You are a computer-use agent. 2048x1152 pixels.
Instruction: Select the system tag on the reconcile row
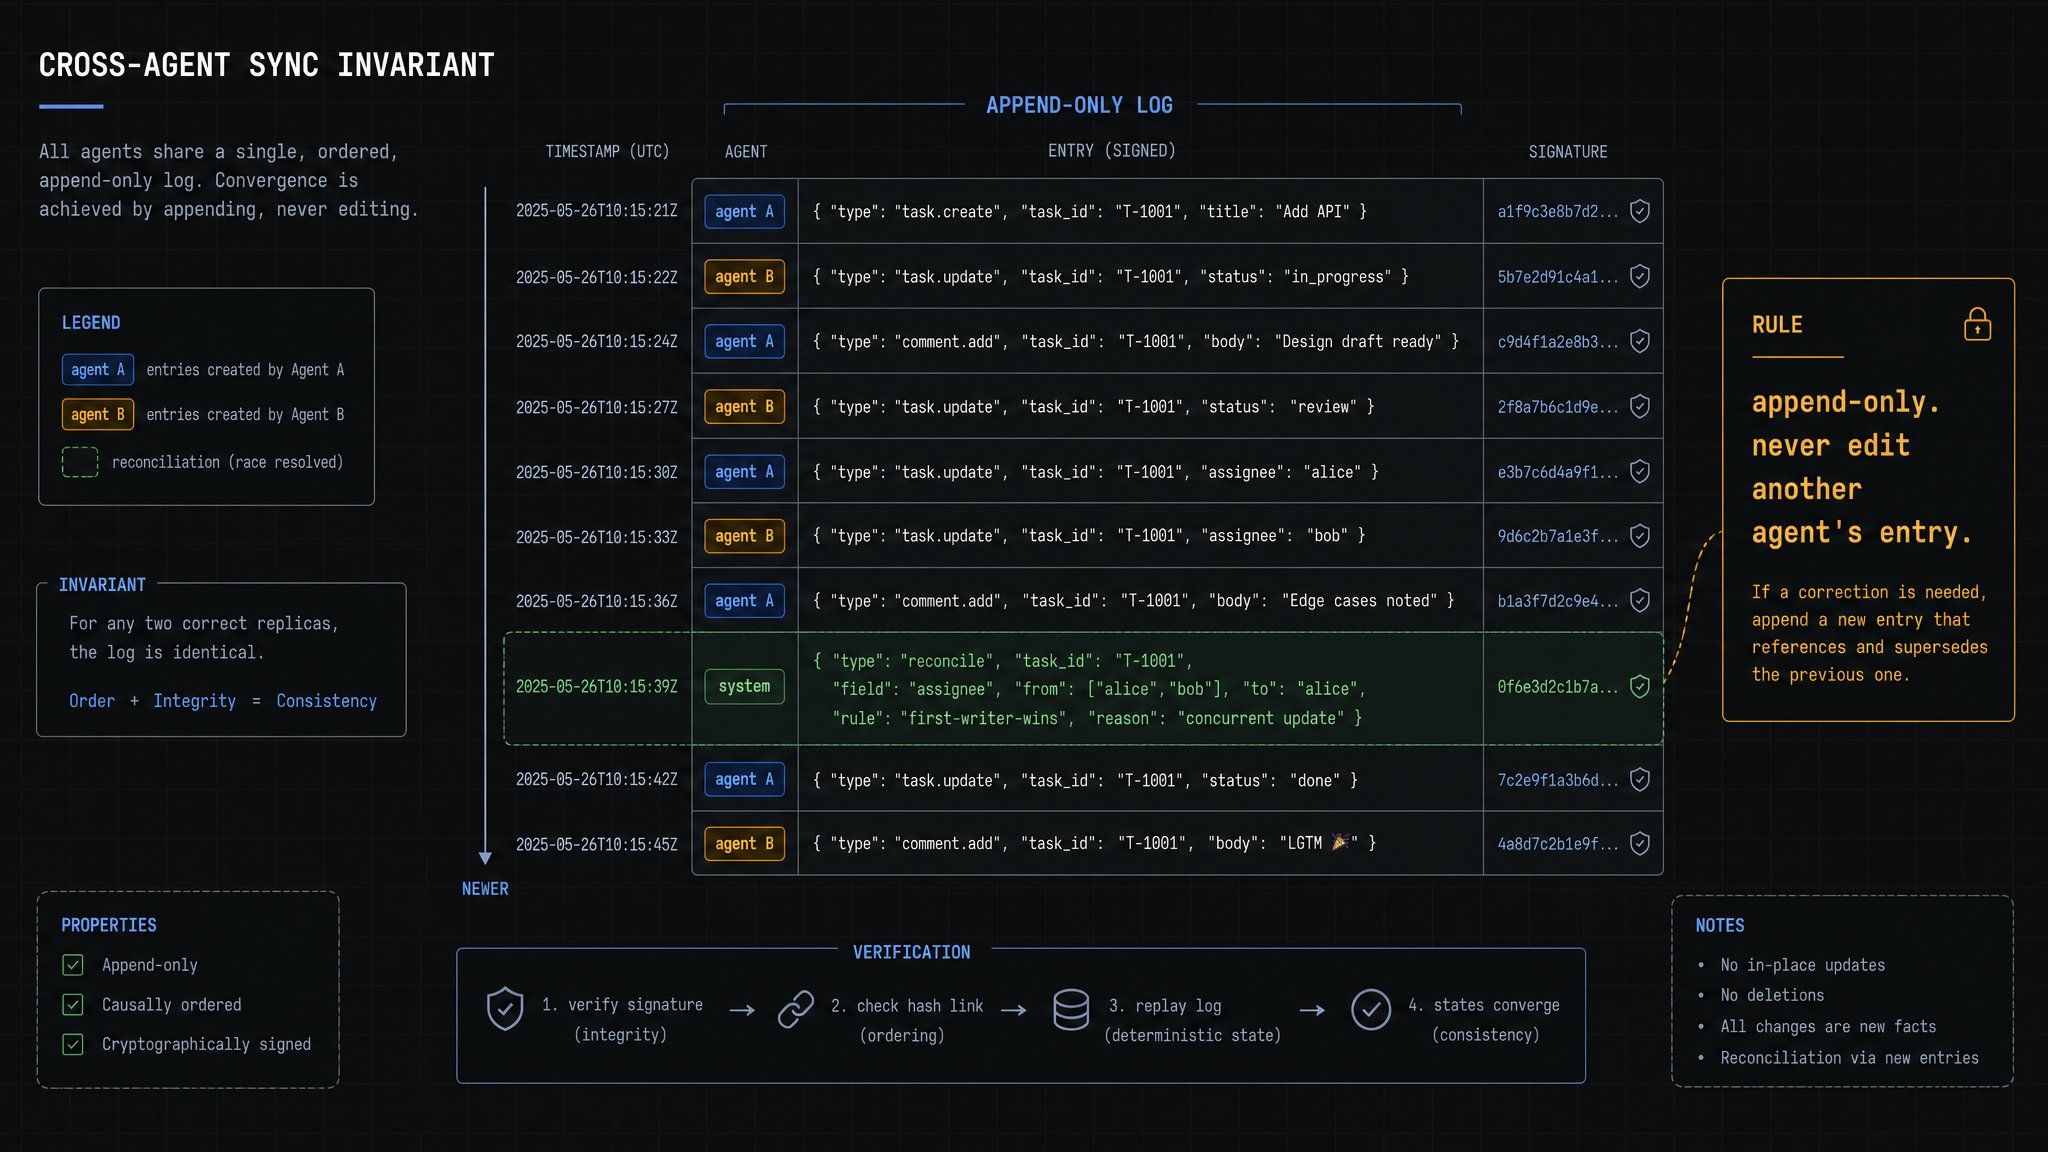[745, 686]
